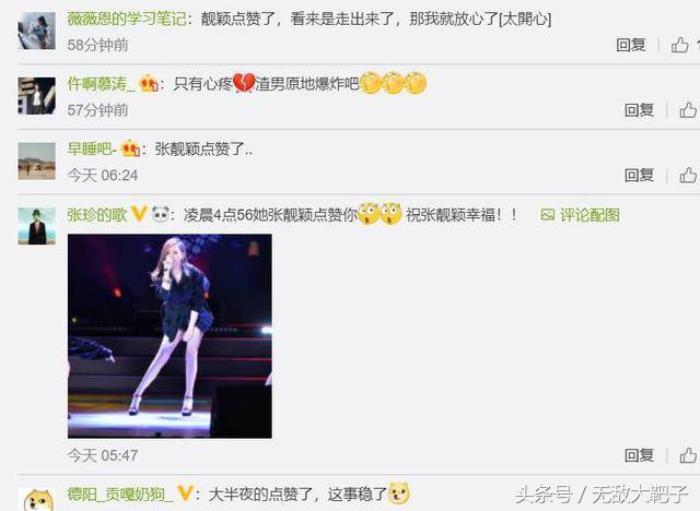The width and height of the screenshot is (700, 511).
Task: Open 仵啊慕涛 user avatar
Action: (37, 96)
